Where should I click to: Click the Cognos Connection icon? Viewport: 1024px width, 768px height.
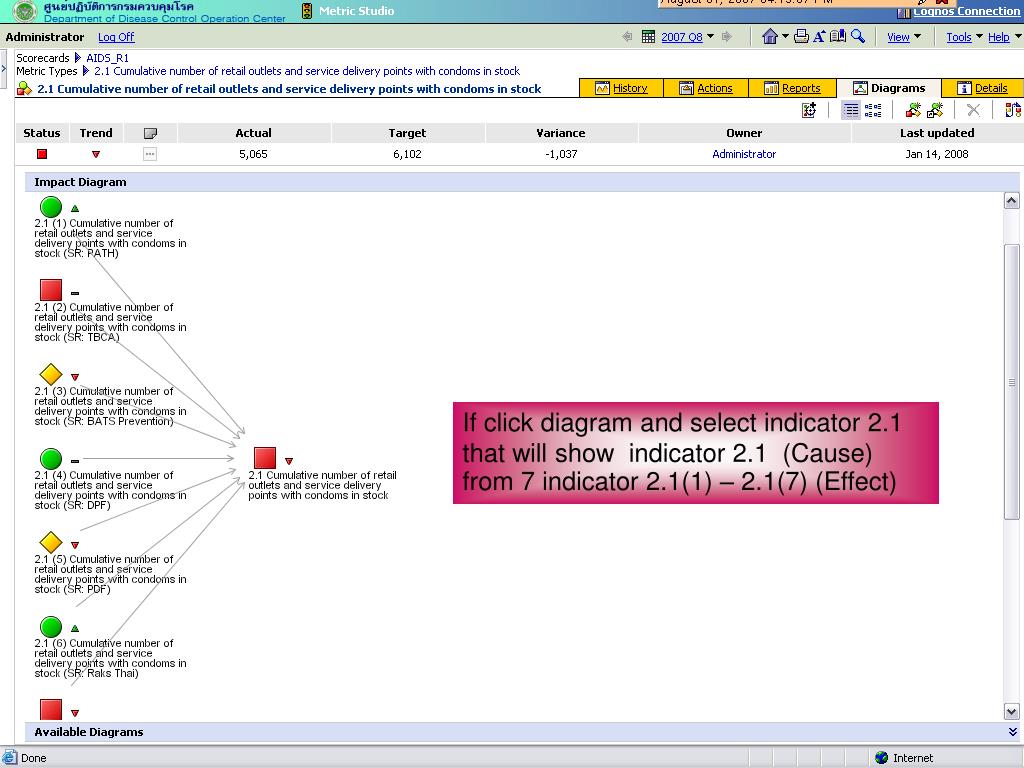[904, 12]
